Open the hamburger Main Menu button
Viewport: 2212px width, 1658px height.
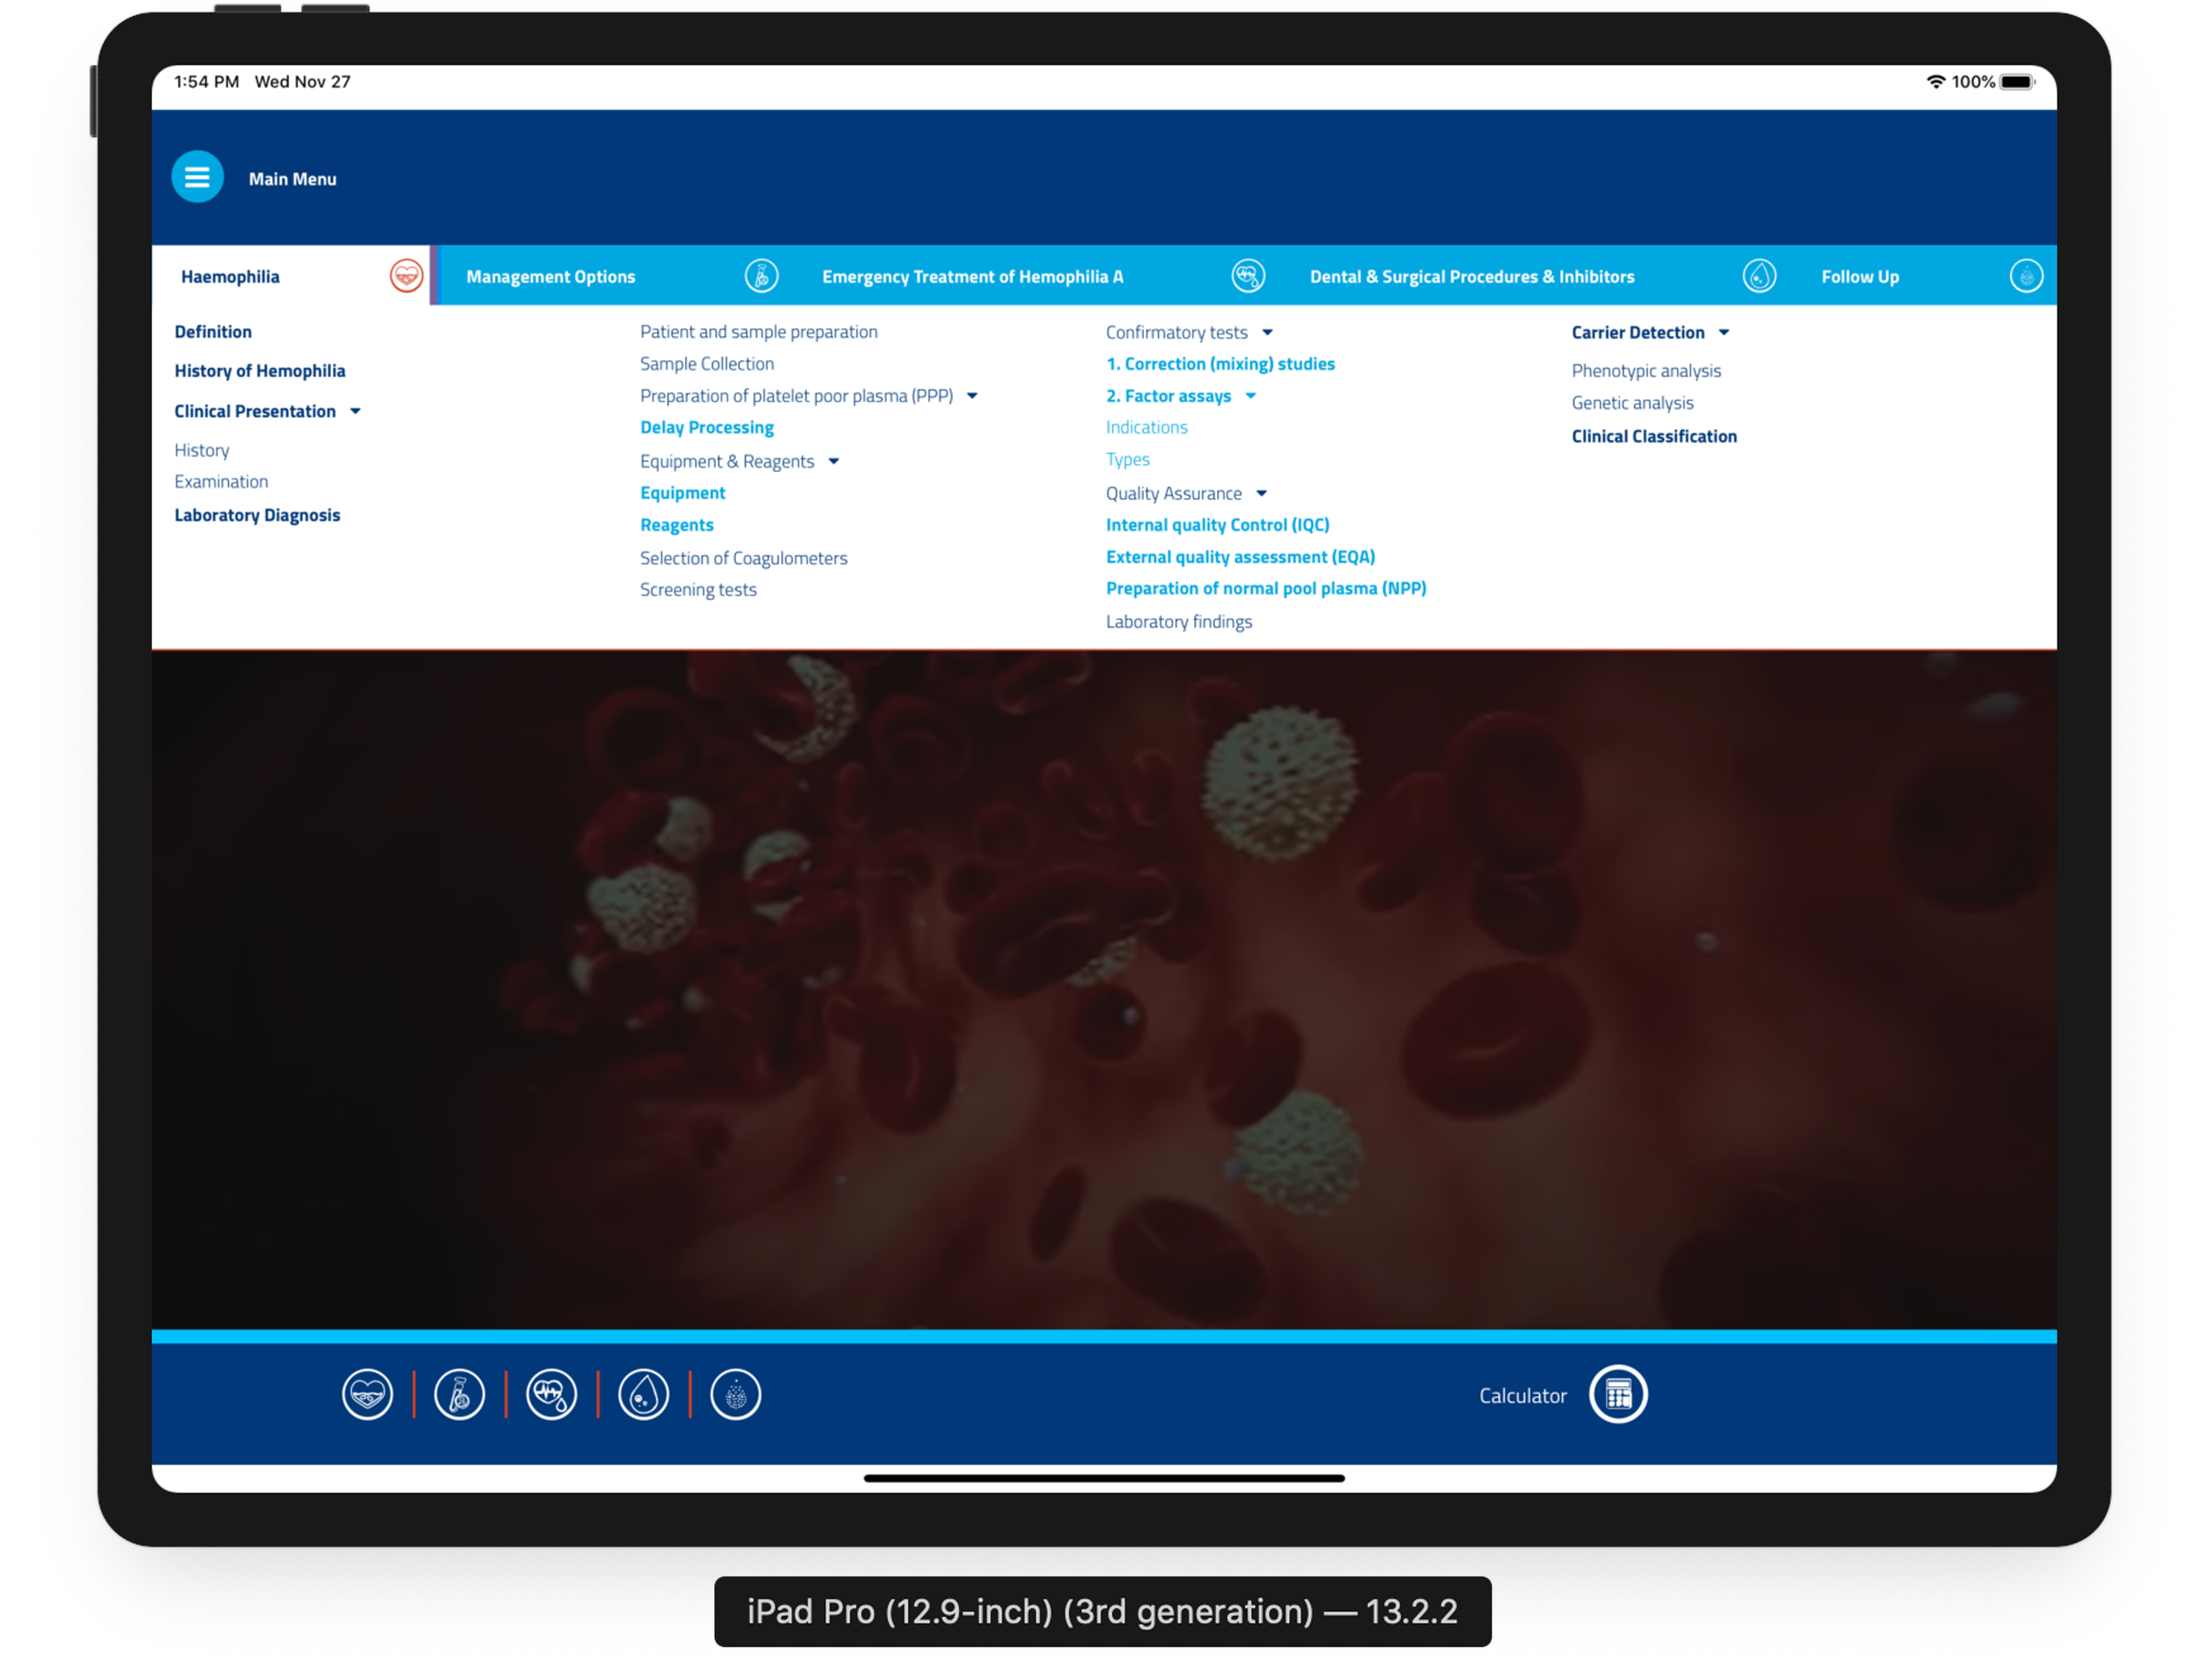point(197,177)
